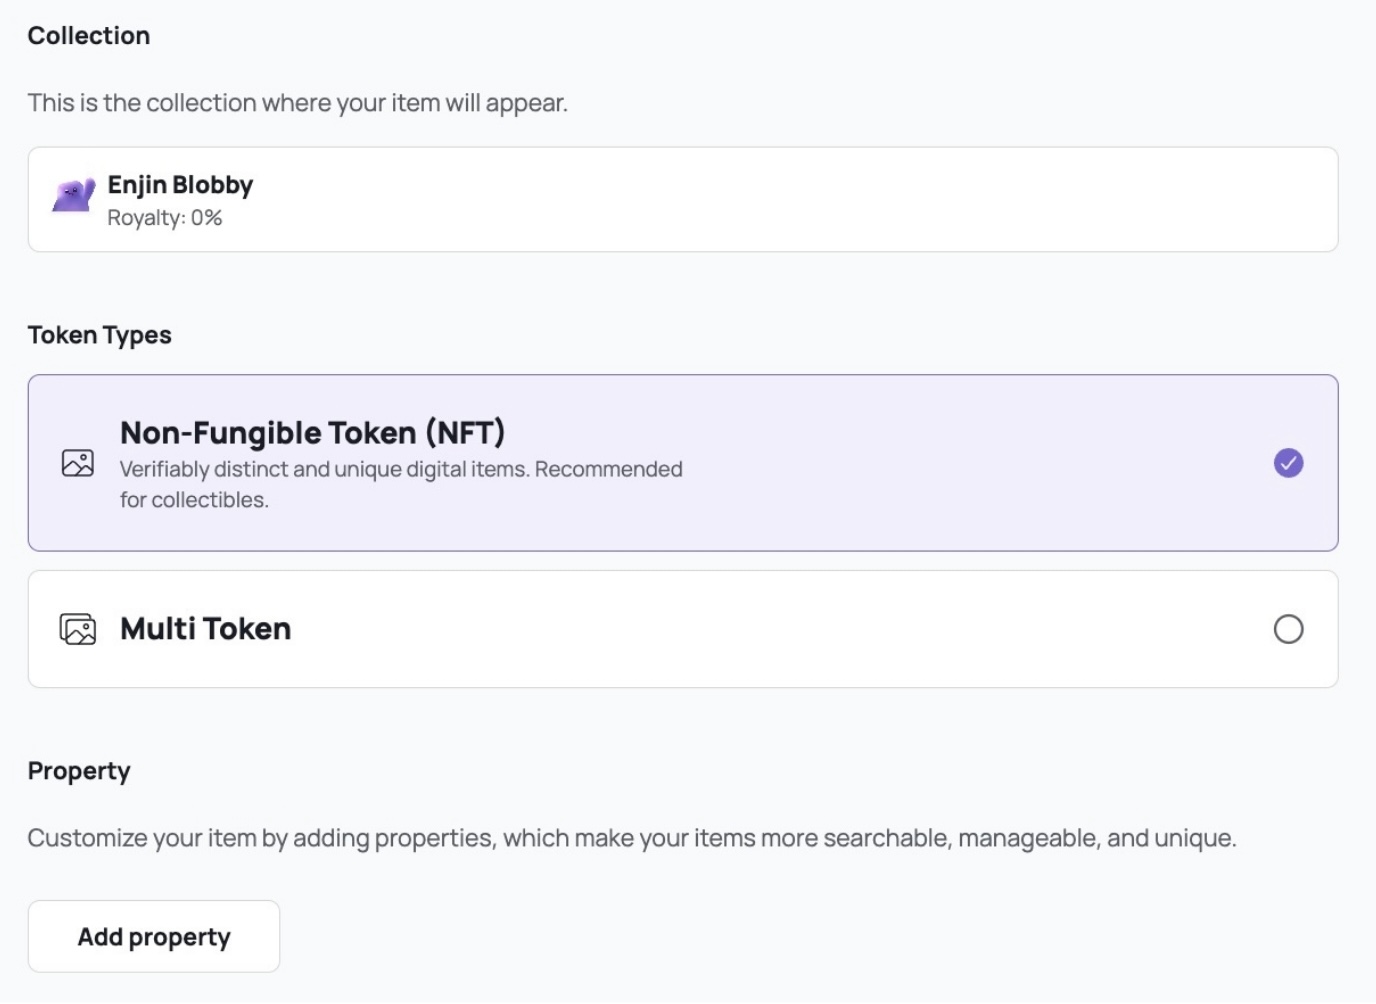
Task: Click the word Recommended in the NFT description
Action: (x=609, y=469)
